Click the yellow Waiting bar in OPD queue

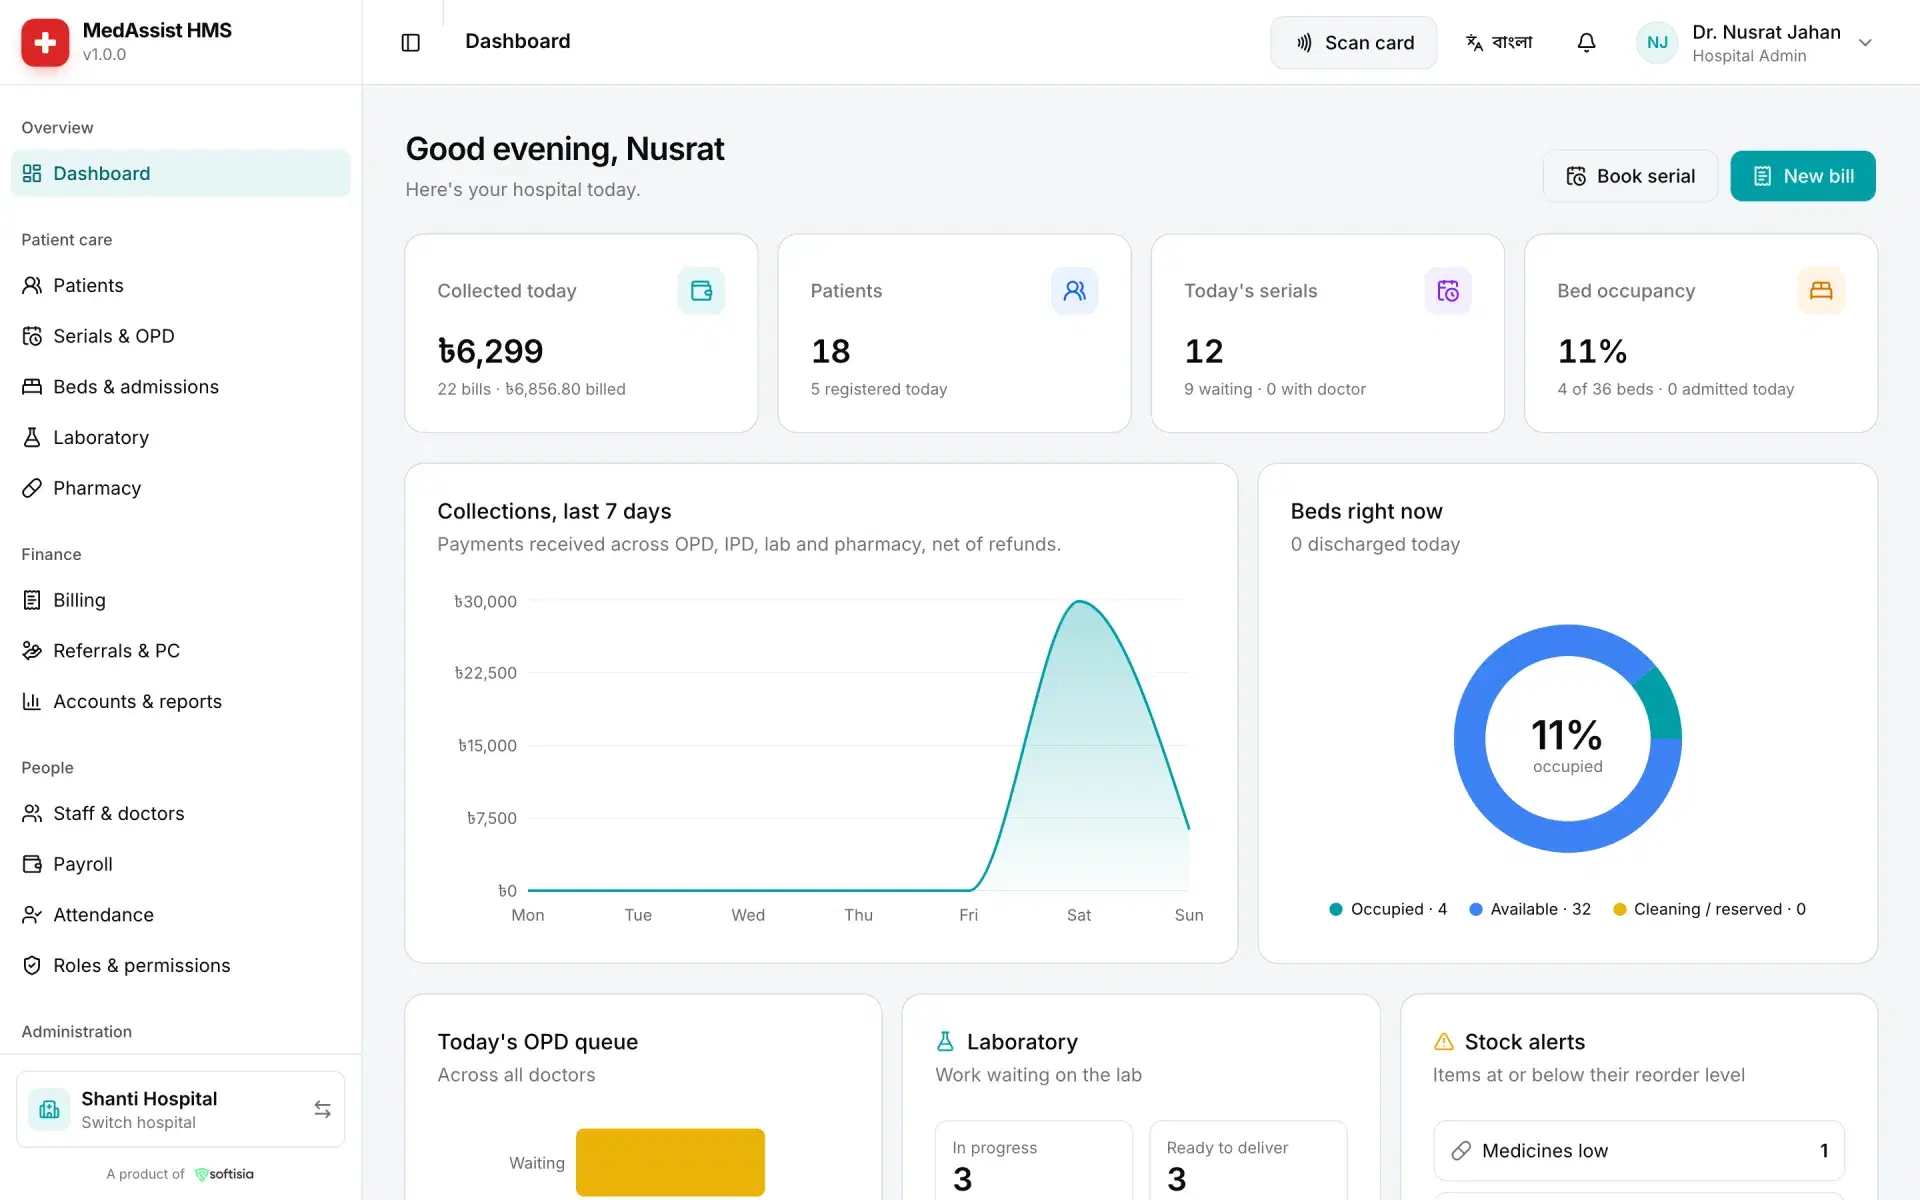point(670,1162)
